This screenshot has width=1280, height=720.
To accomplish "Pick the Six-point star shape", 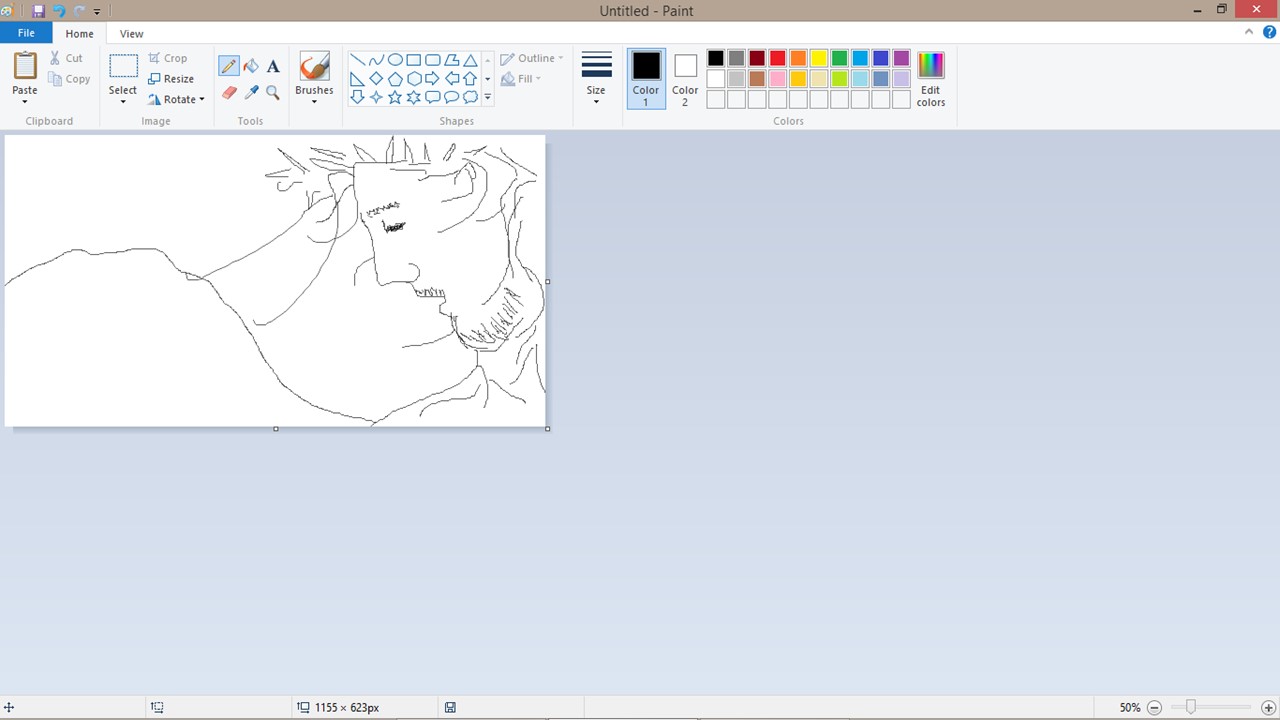I will [x=414, y=97].
